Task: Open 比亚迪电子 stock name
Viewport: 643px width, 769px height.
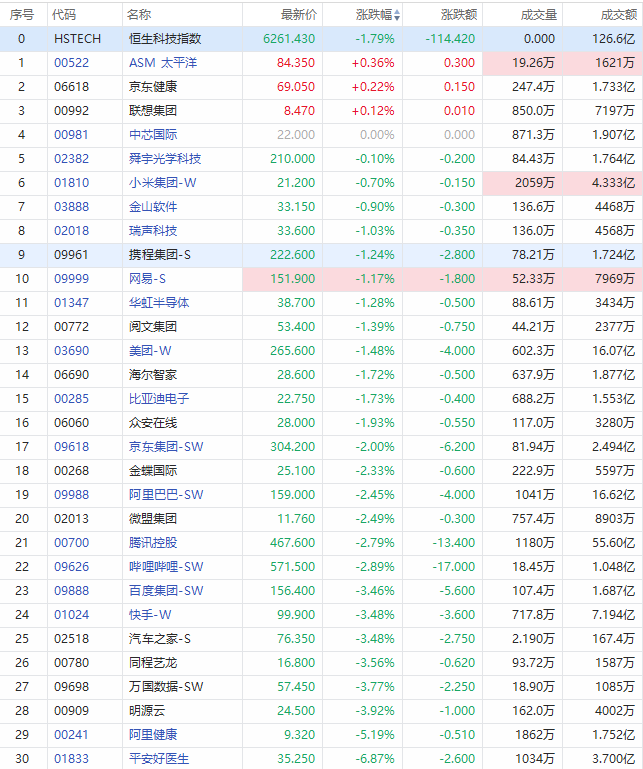Action: [x=159, y=399]
